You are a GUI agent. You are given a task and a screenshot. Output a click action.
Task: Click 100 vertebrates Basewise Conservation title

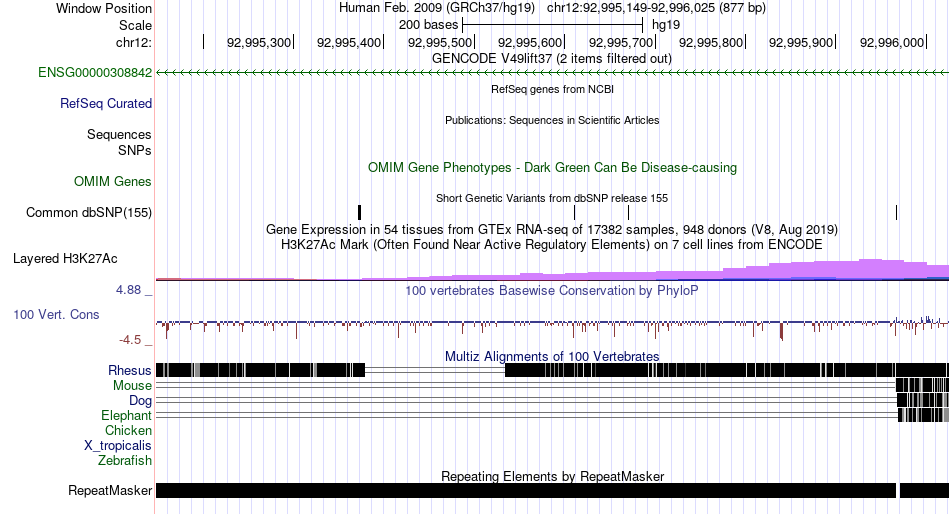552,290
